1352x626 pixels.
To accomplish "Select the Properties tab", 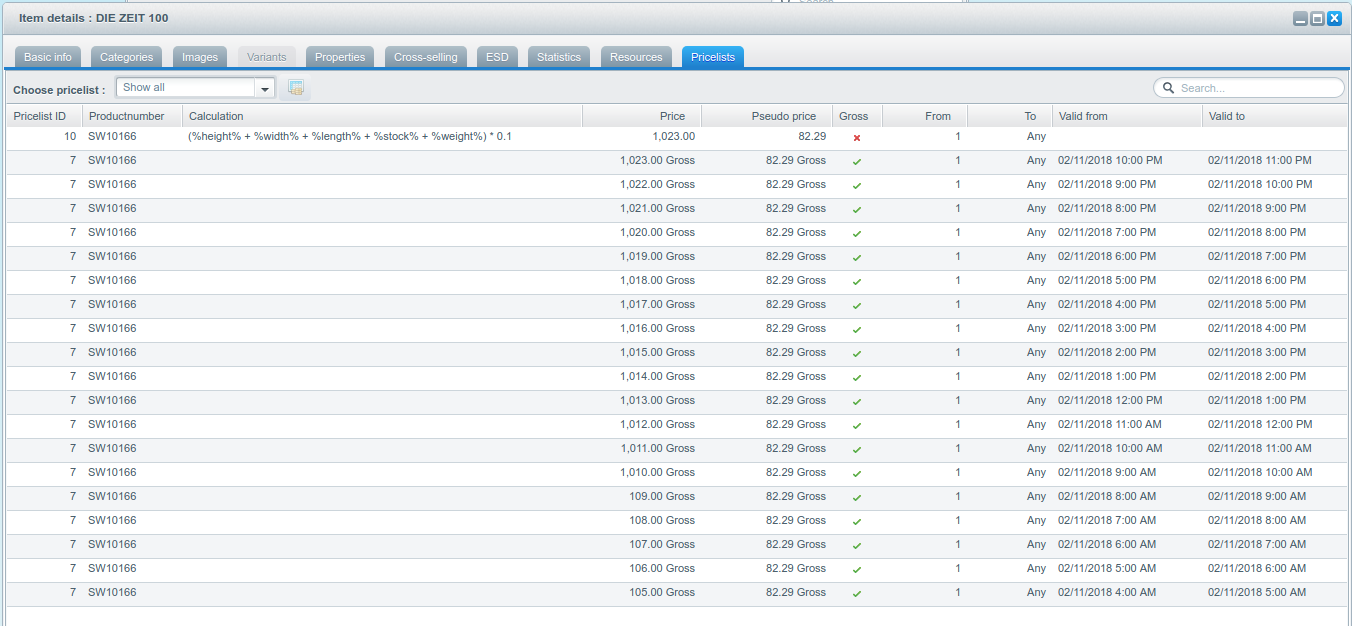I will (340, 57).
